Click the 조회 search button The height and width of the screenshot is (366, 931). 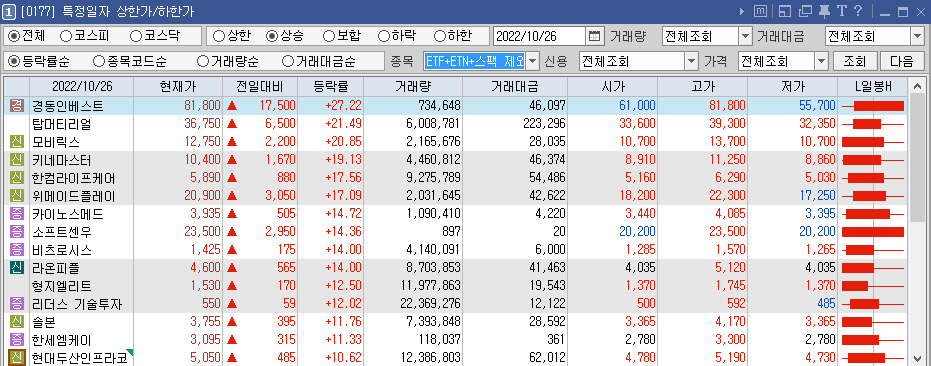tap(854, 61)
